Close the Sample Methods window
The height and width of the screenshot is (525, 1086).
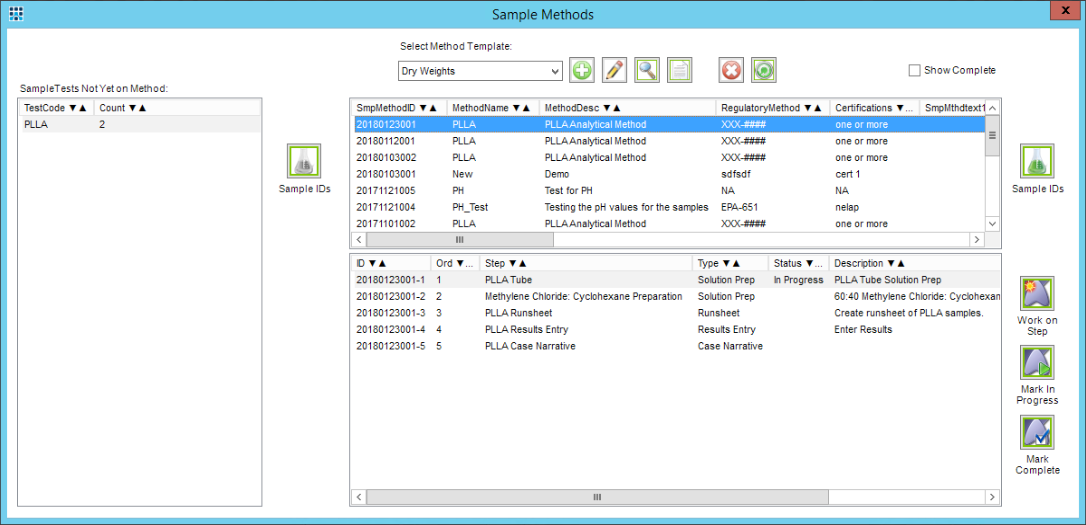coord(1065,12)
